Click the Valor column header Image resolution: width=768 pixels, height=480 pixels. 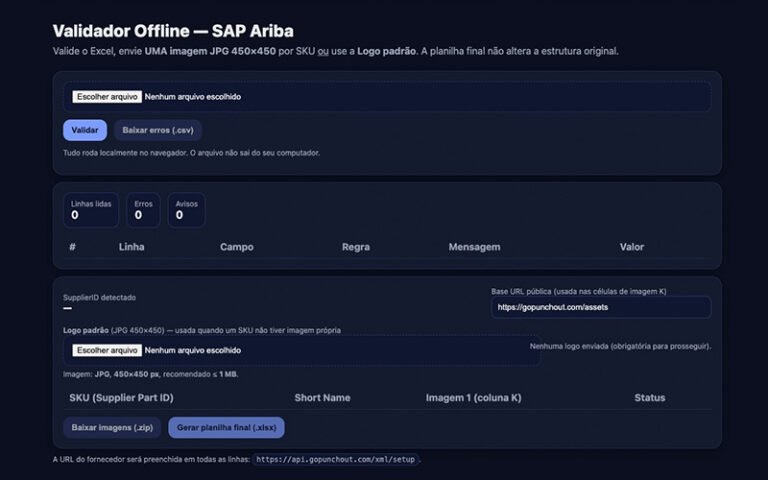point(631,247)
